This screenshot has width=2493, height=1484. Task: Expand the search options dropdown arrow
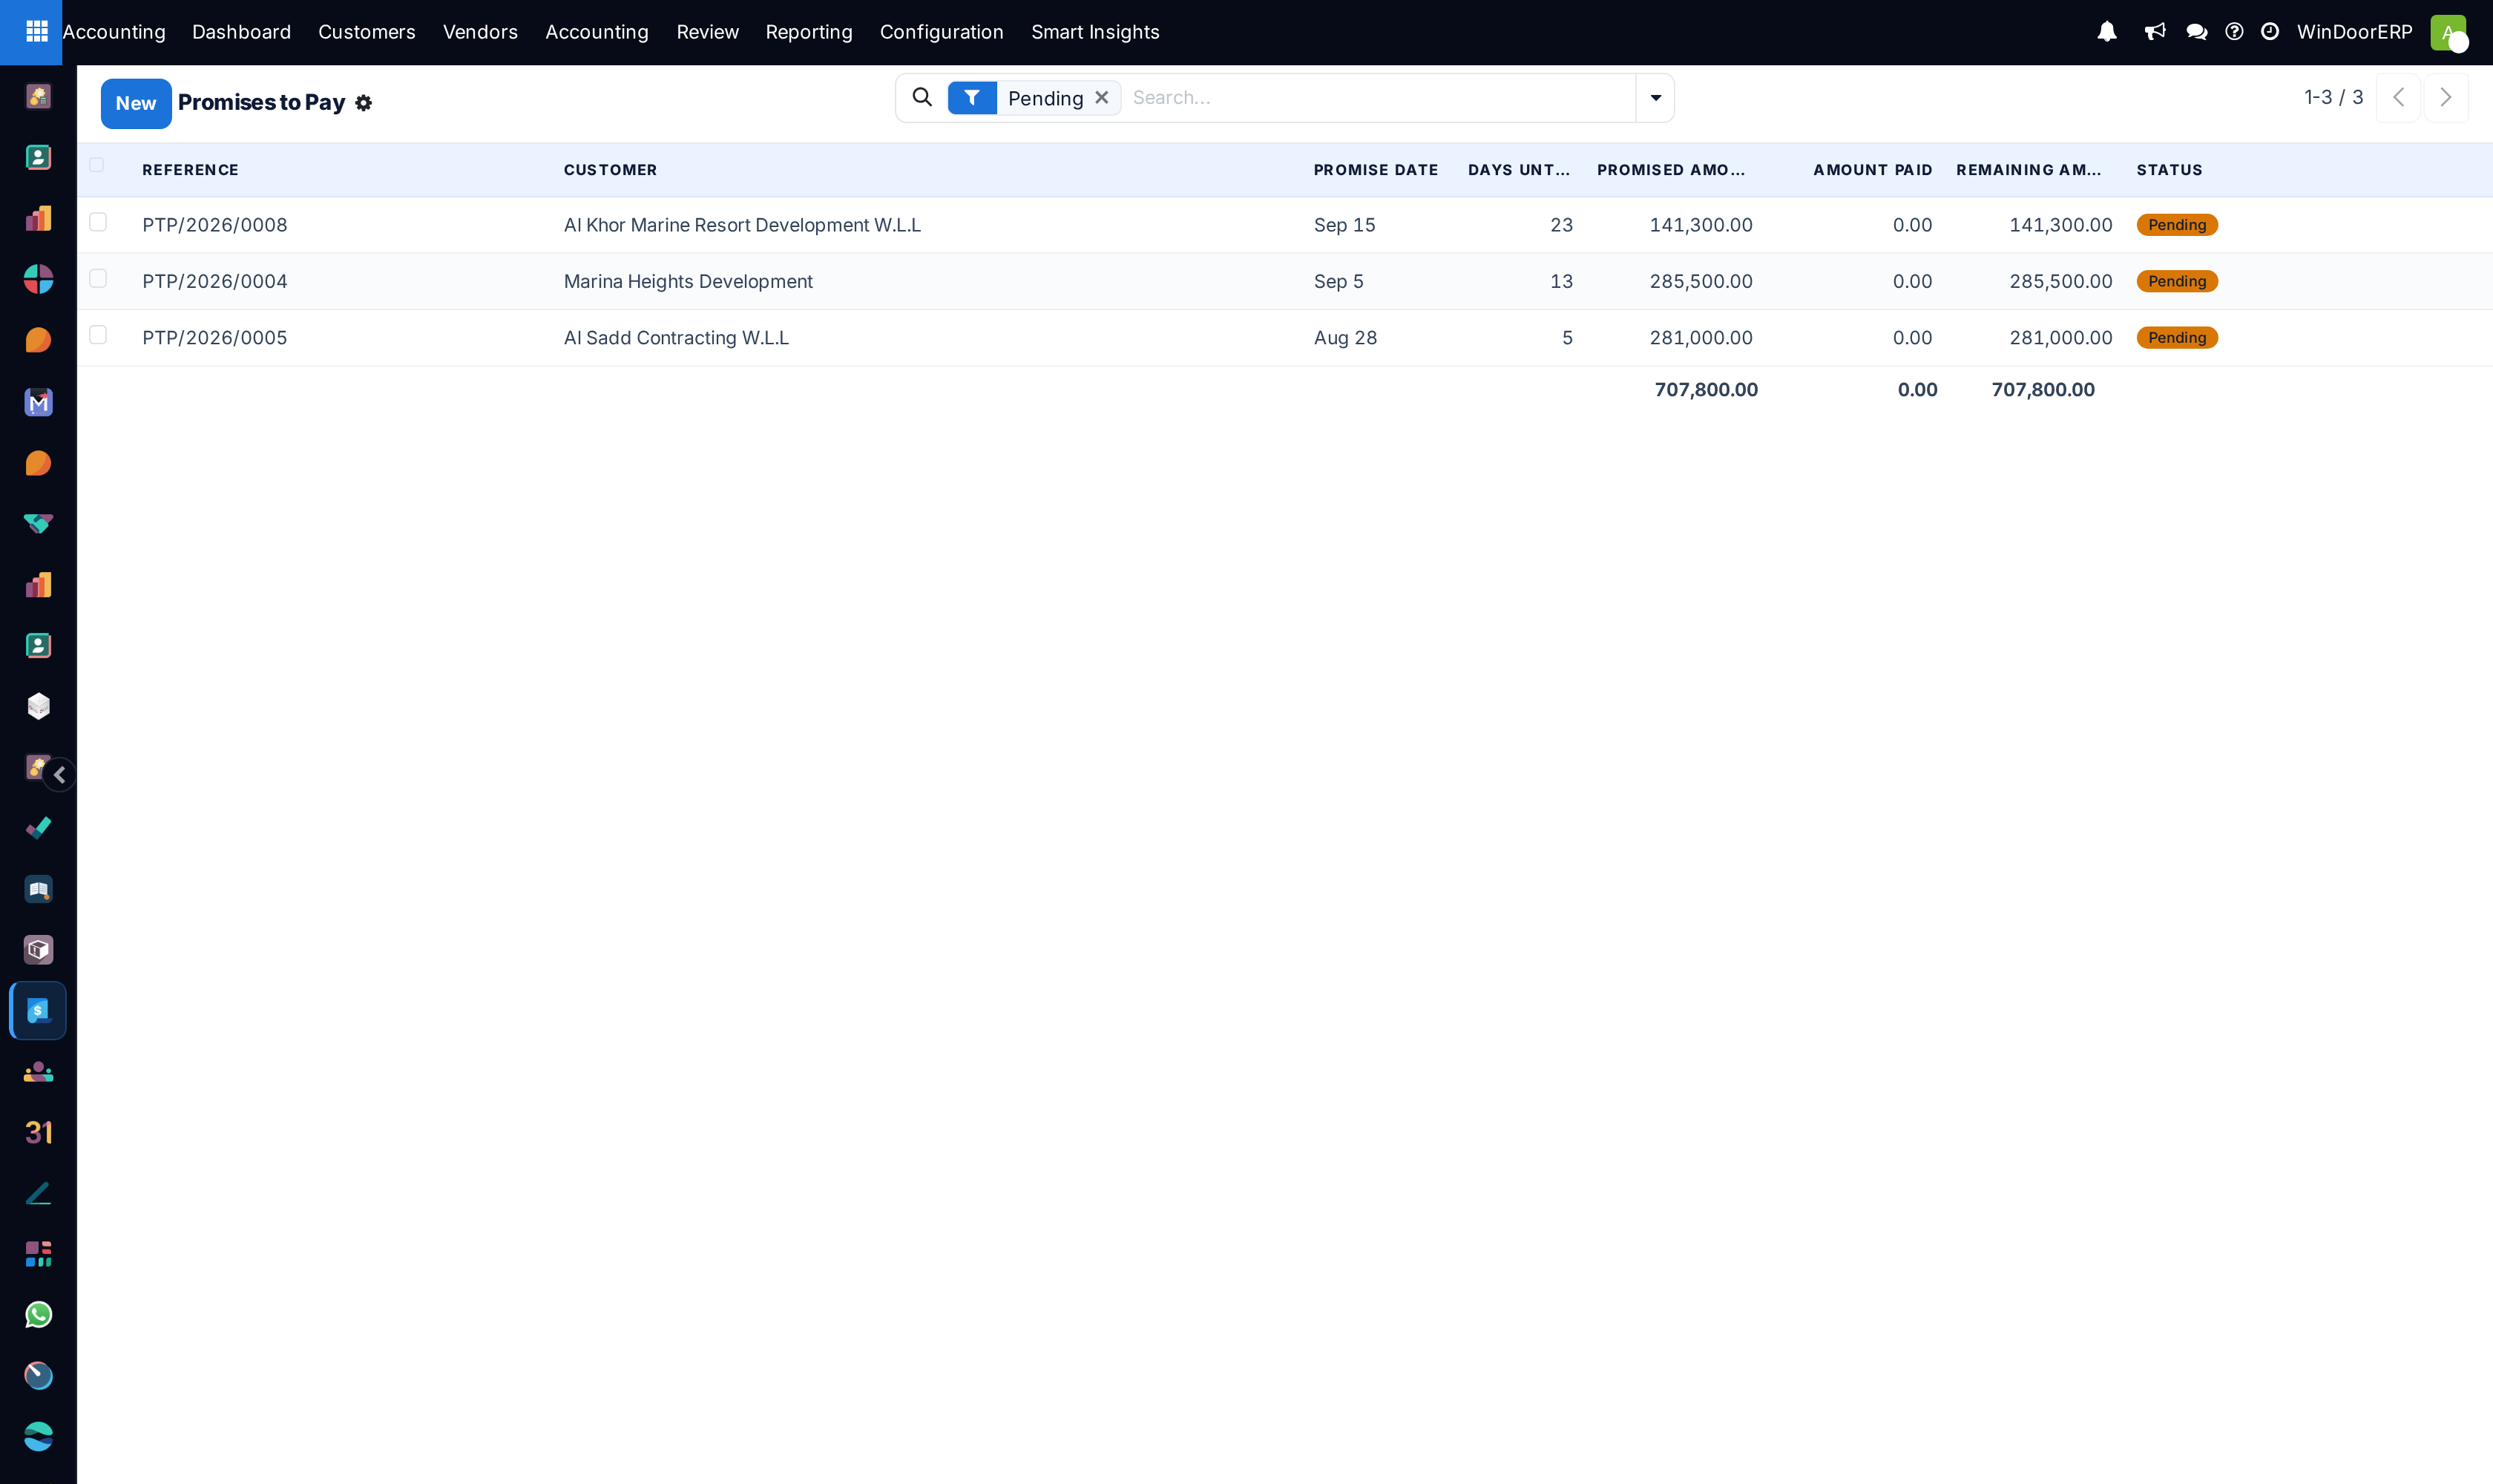[1655, 98]
